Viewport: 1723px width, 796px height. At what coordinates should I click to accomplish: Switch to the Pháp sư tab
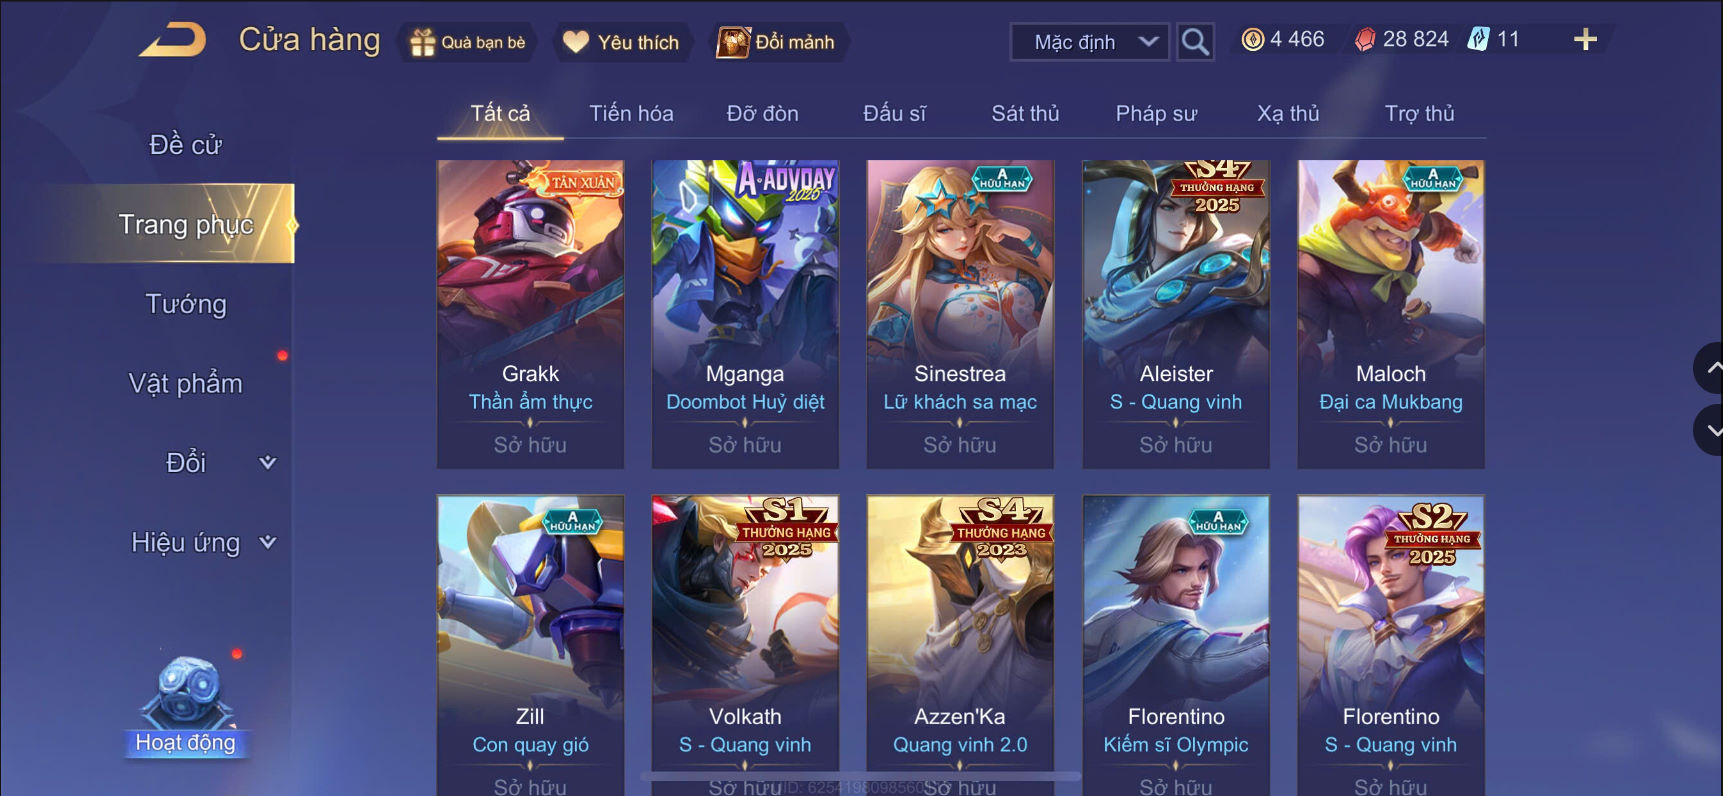click(x=1156, y=114)
